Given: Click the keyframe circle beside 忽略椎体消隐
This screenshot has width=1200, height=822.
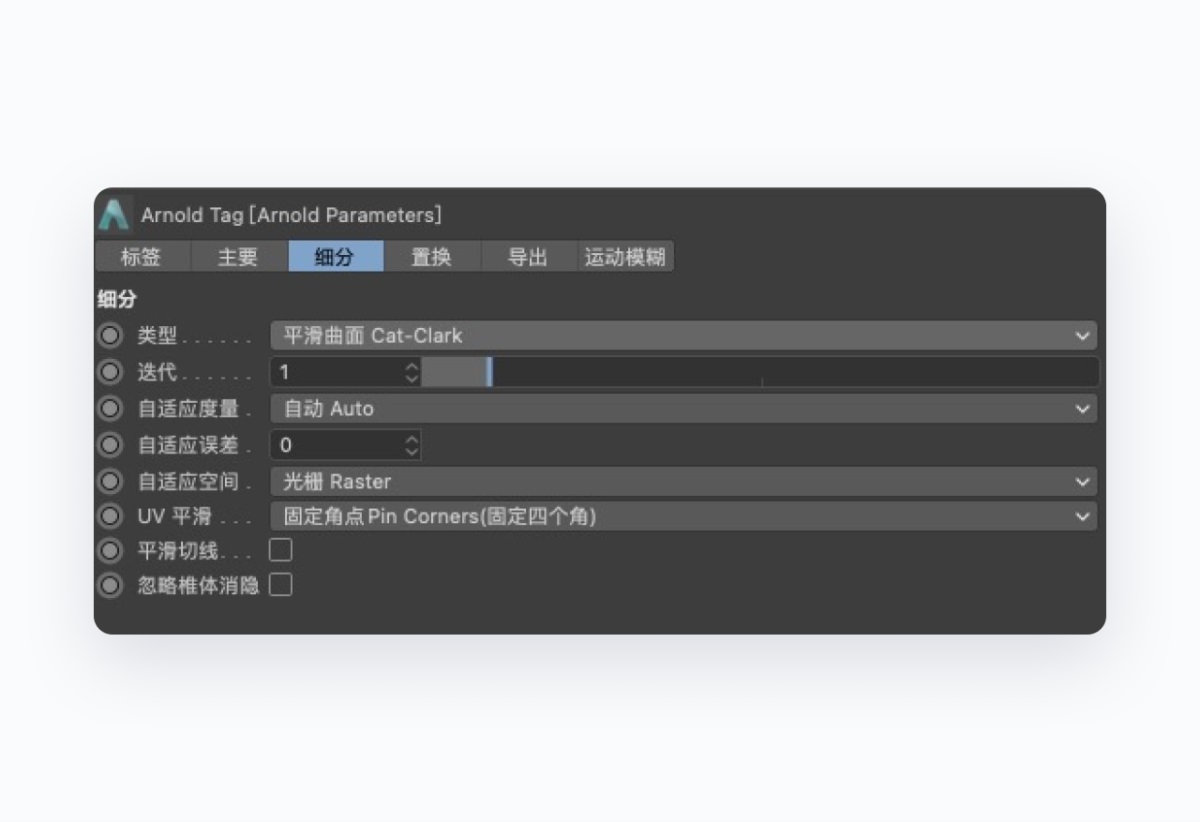Looking at the screenshot, I should pyautogui.click(x=109, y=584).
